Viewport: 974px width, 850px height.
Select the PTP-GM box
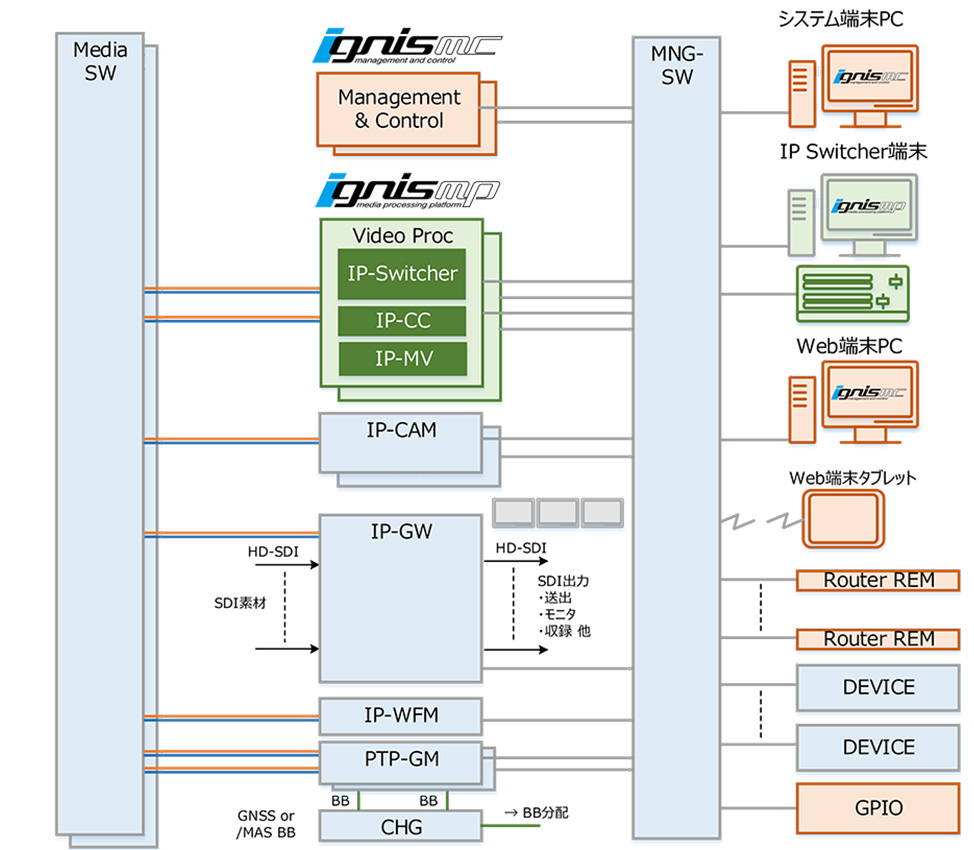(400, 761)
